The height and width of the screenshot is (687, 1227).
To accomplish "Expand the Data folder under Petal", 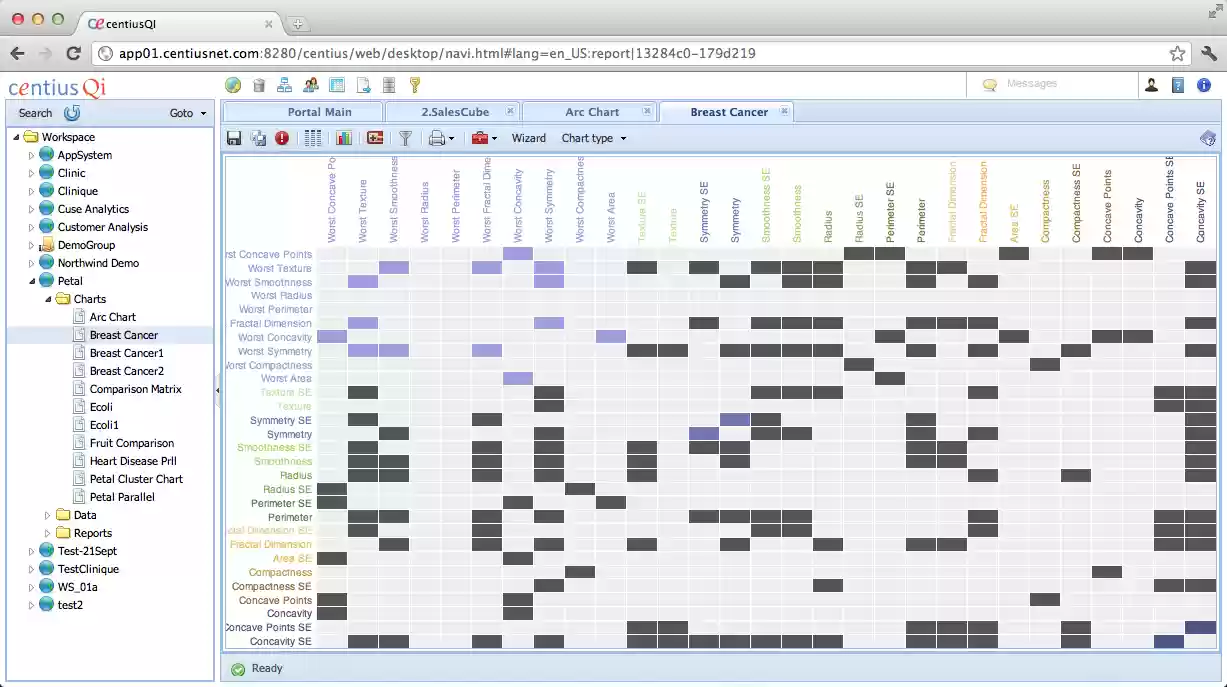I will click(45, 514).
